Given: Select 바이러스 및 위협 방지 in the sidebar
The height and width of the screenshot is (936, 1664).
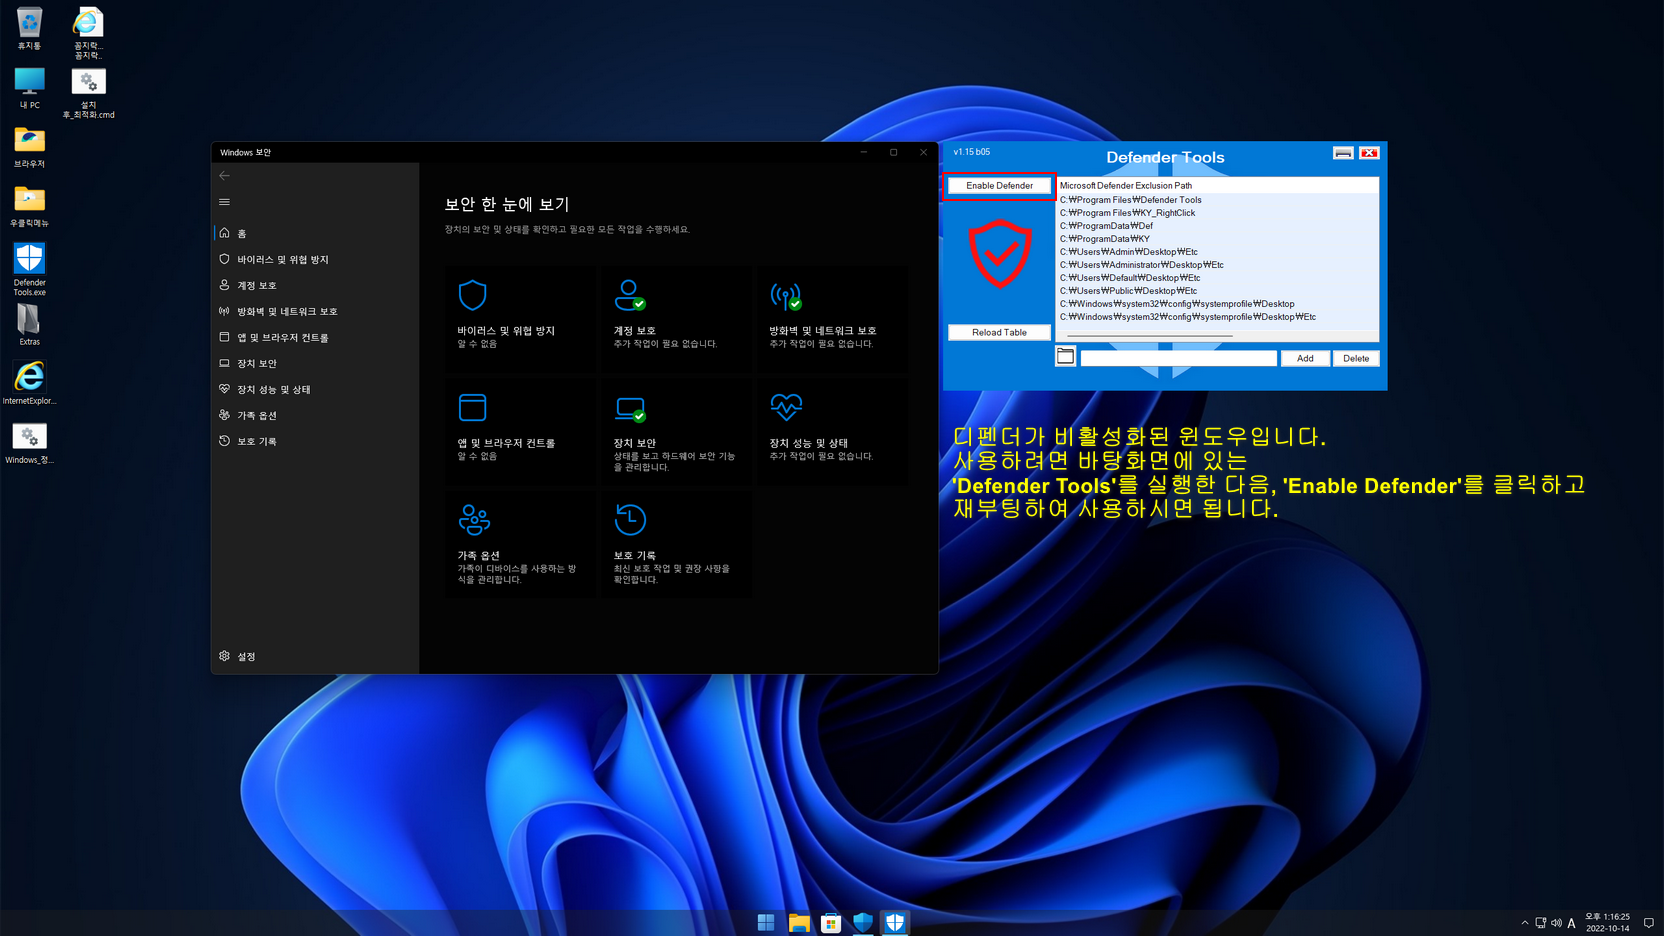Looking at the screenshot, I should pyautogui.click(x=315, y=259).
